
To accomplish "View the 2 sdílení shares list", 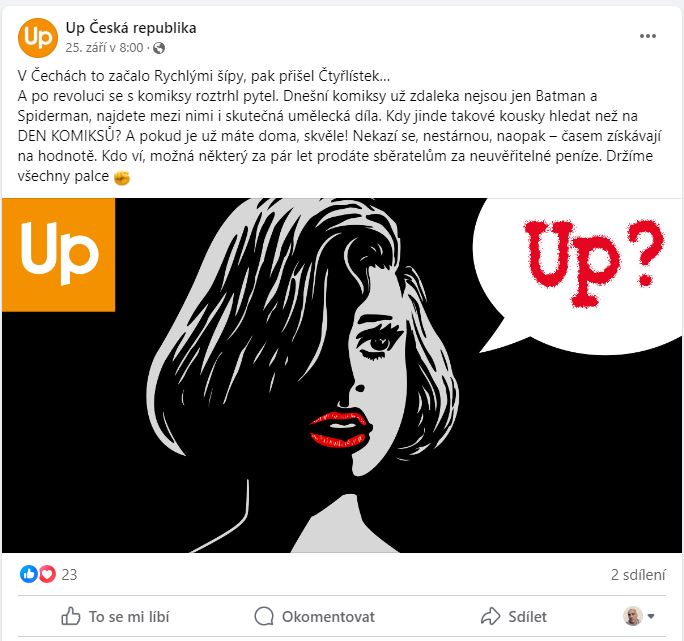I will tap(638, 575).
